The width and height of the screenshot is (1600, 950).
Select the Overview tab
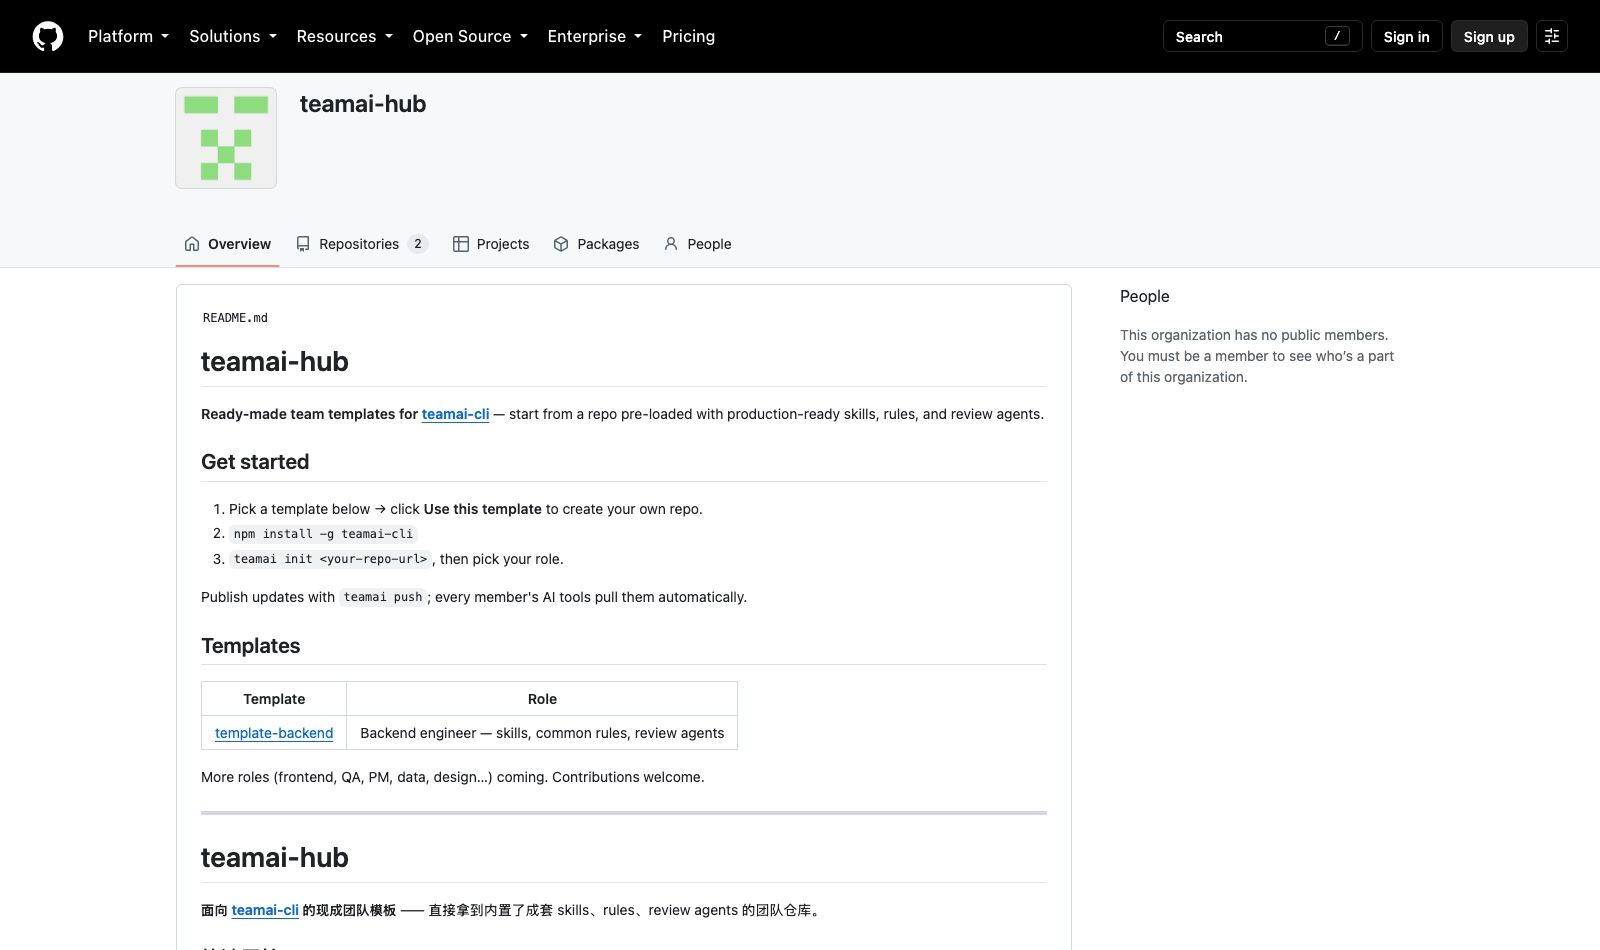[227, 244]
